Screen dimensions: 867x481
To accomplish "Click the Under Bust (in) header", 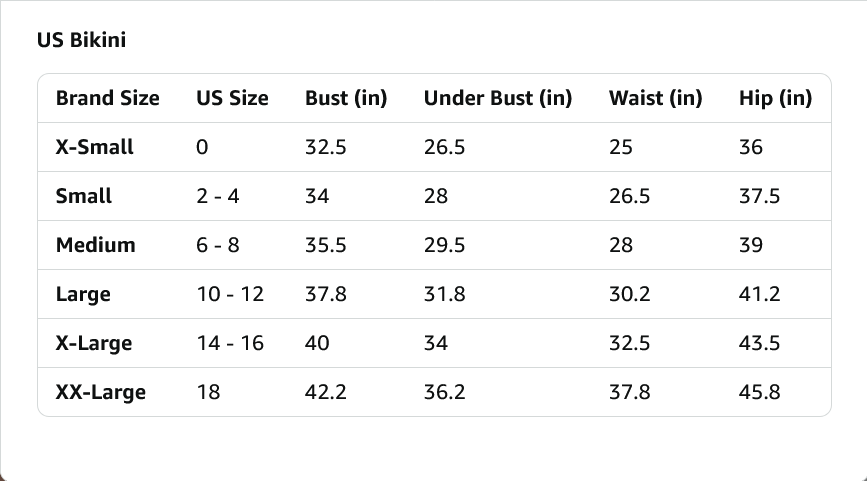I will coord(498,98).
